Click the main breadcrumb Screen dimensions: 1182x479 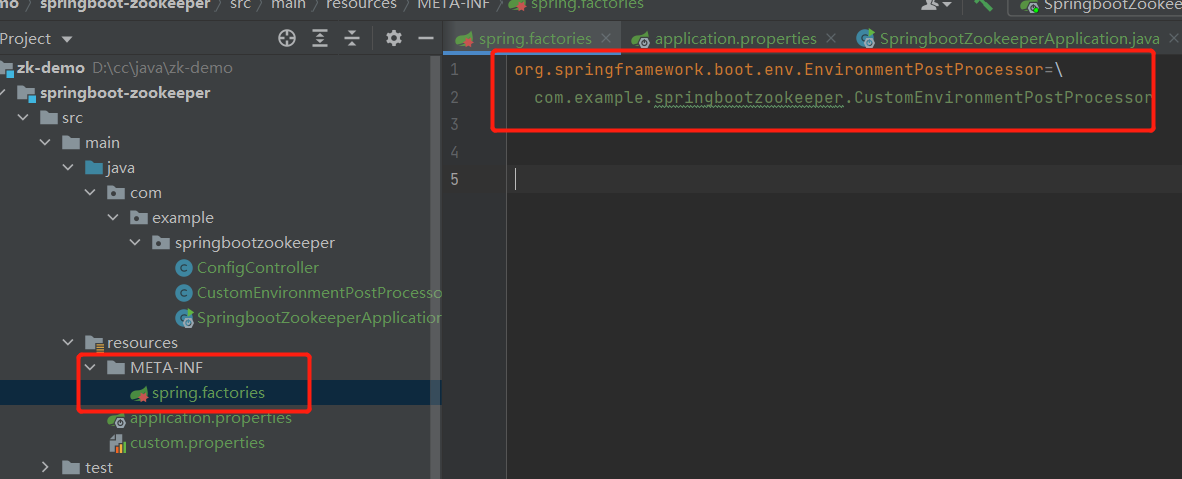tap(288, 5)
